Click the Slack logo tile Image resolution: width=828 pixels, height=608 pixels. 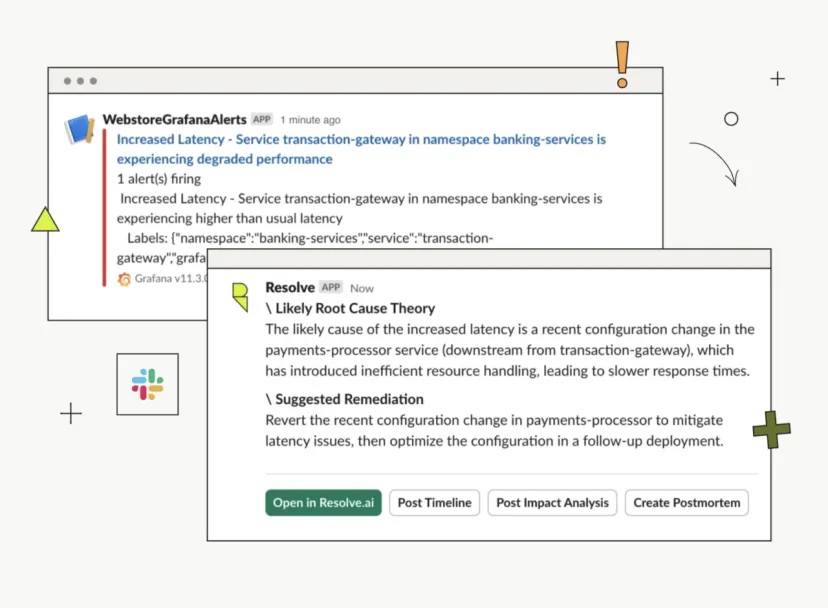click(x=147, y=384)
